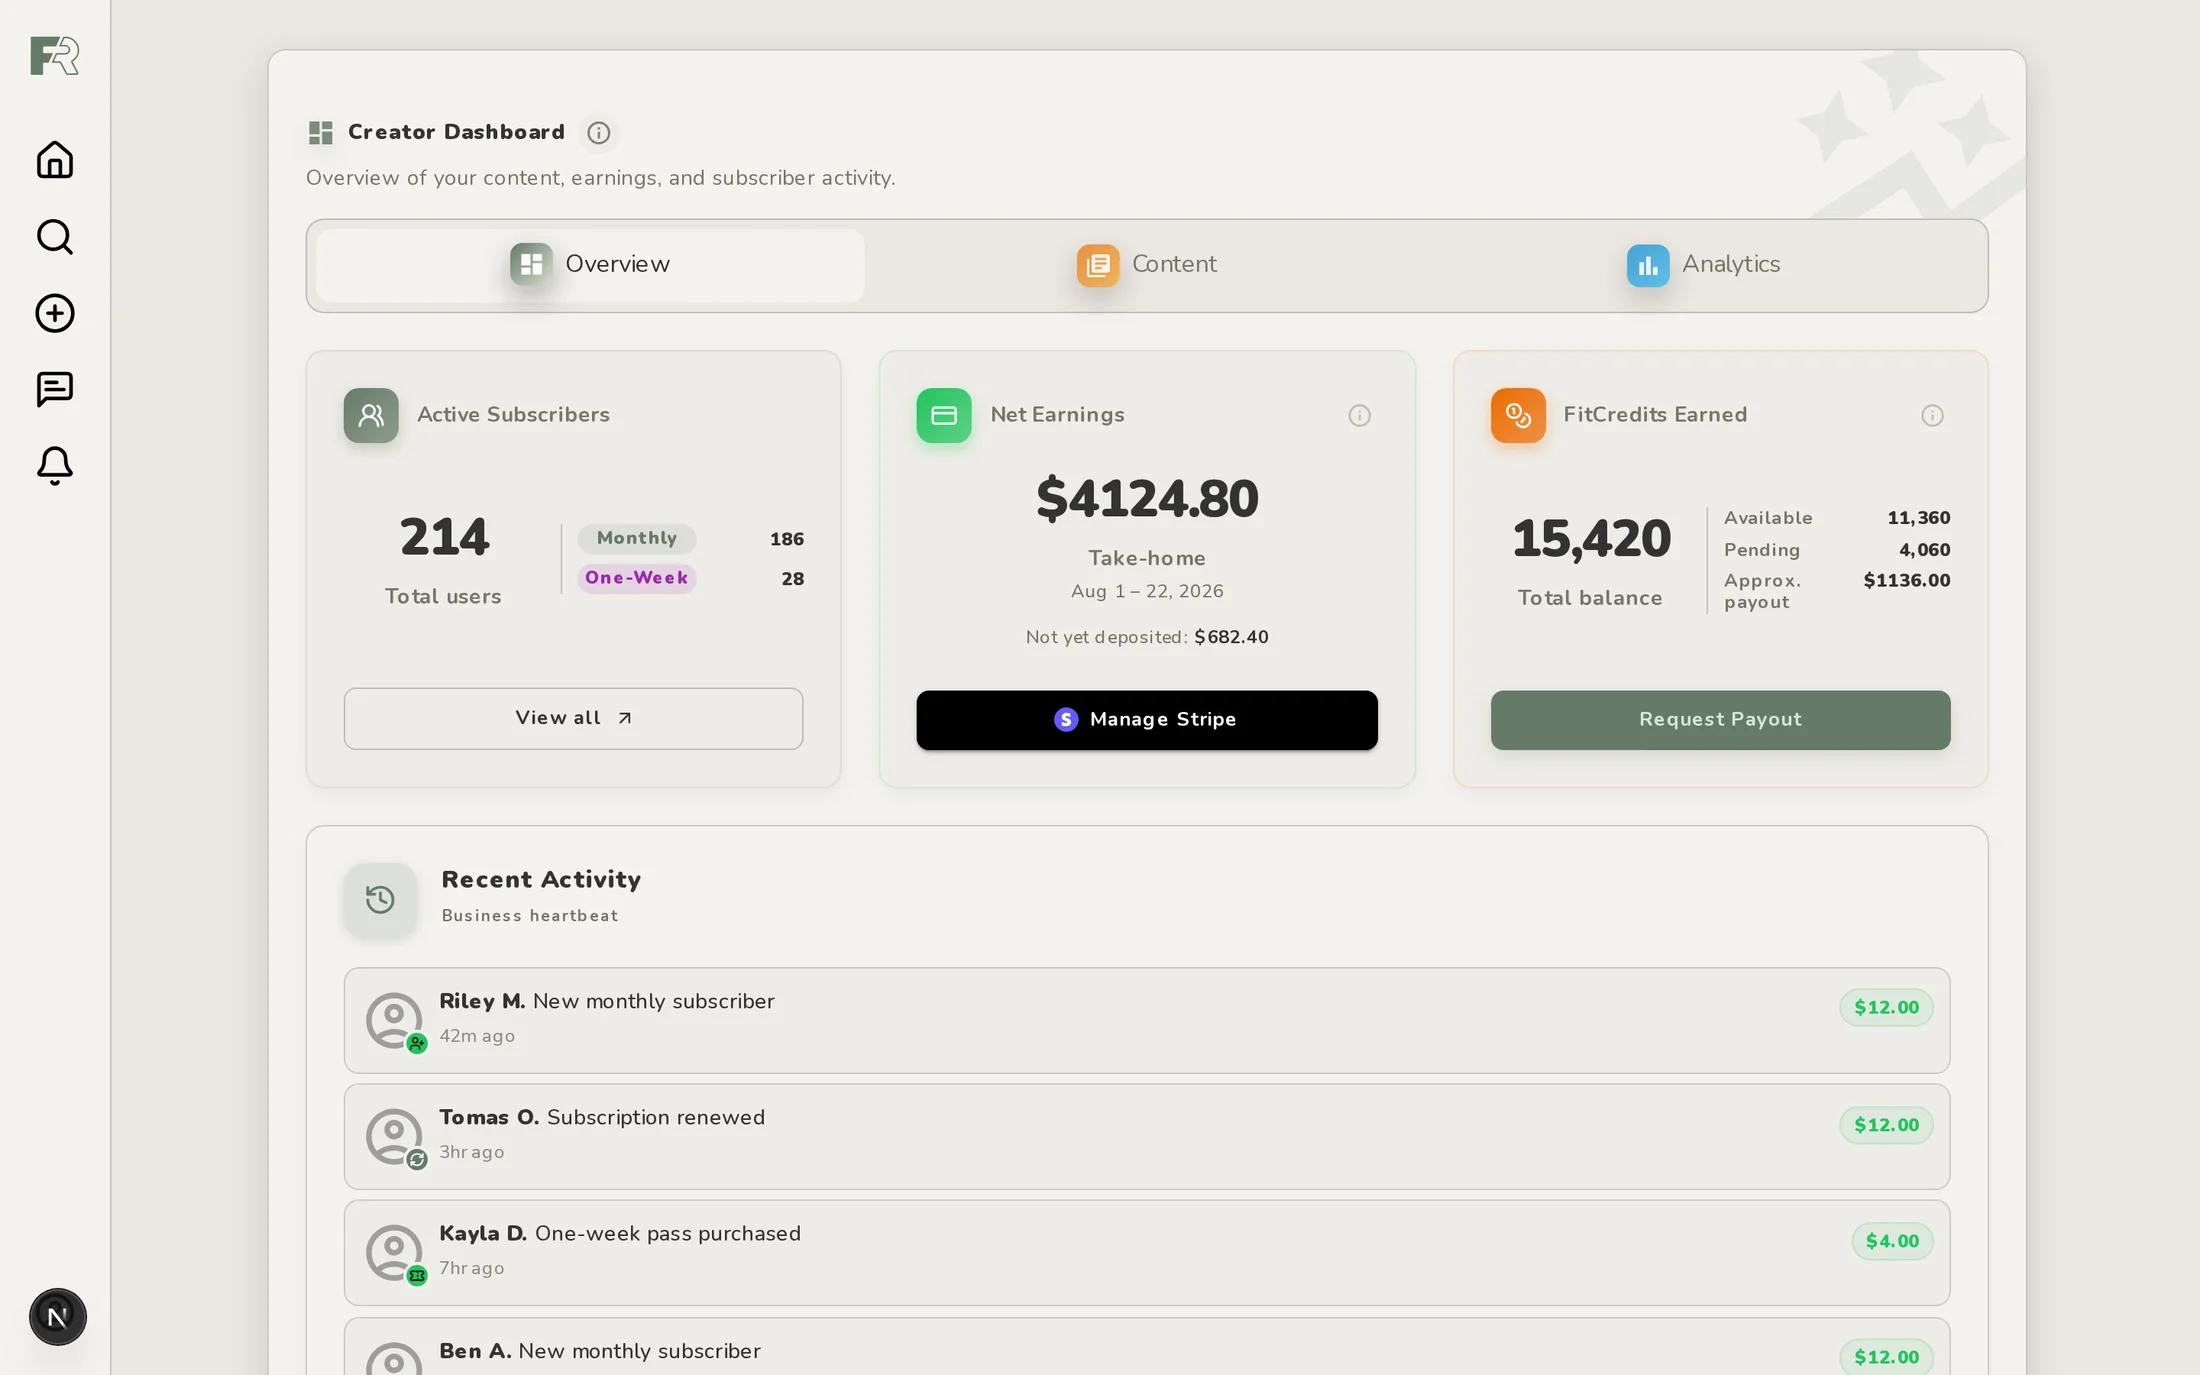This screenshot has height=1375, width=2200.
Task: Switch to the Content tab
Action: [1147, 265]
